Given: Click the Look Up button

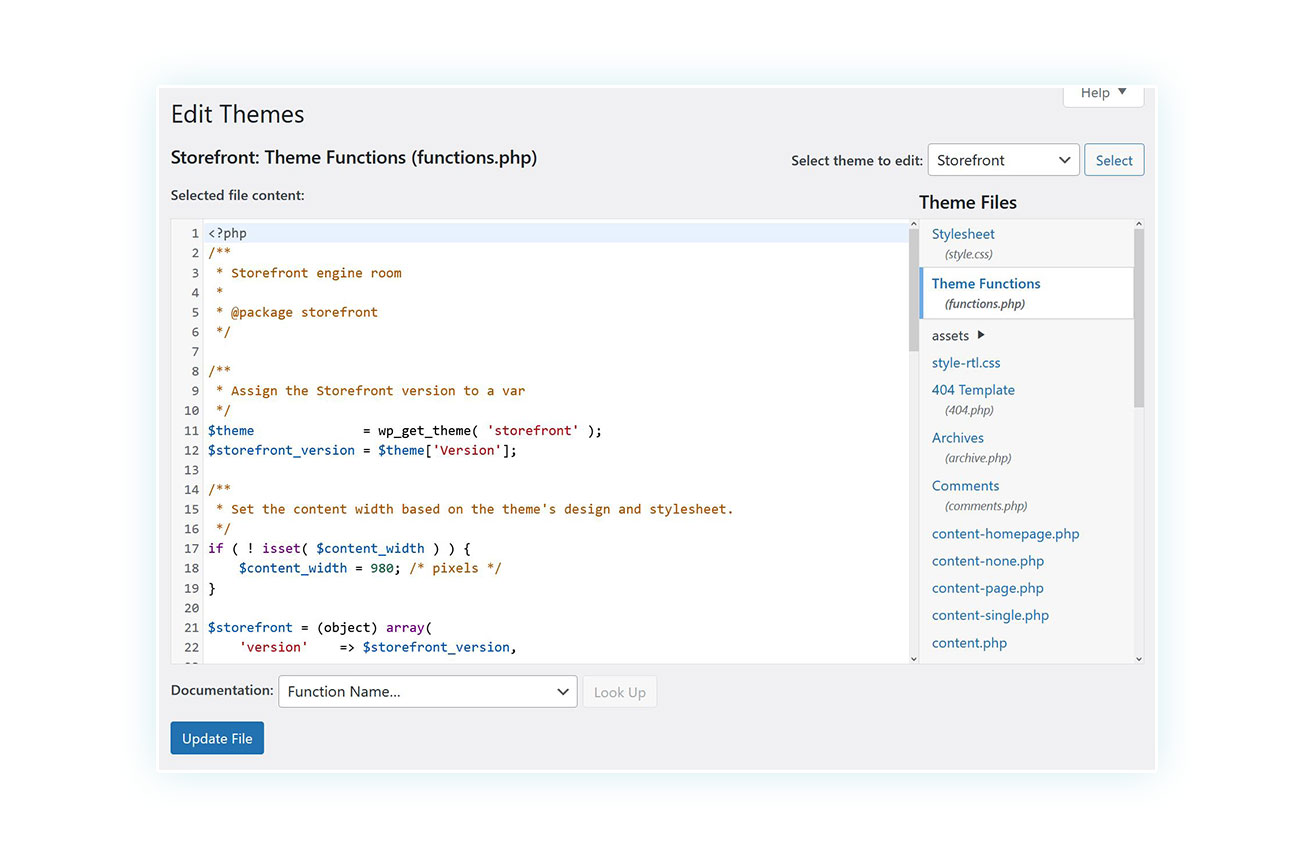Looking at the screenshot, I should click(x=620, y=692).
